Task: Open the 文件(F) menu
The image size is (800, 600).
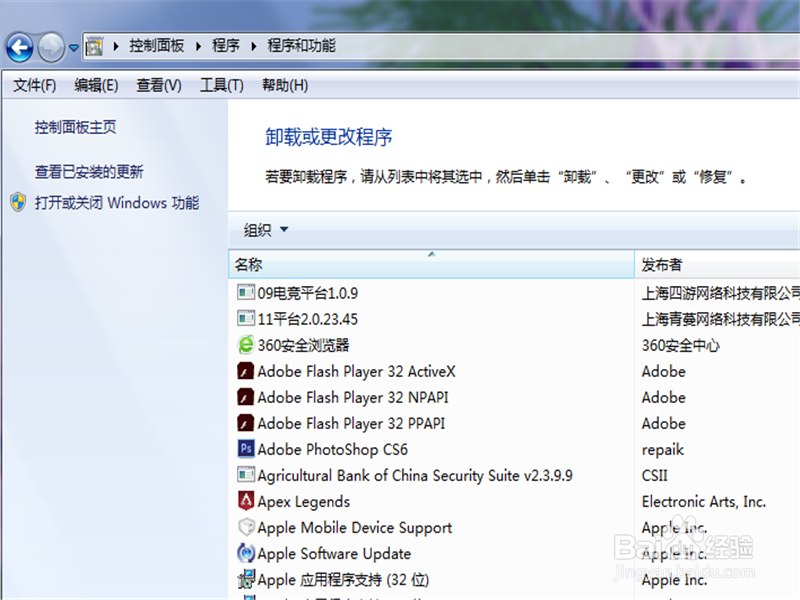Action: coord(35,85)
